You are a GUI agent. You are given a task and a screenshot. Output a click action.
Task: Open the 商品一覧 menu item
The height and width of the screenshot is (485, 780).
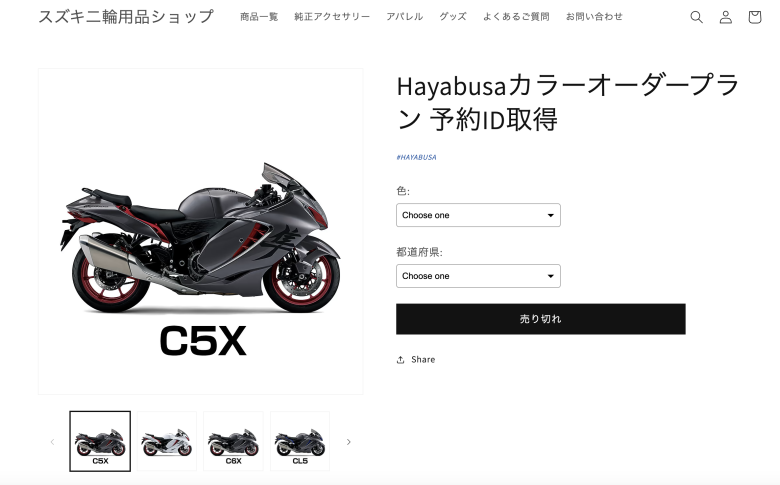click(259, 17)
